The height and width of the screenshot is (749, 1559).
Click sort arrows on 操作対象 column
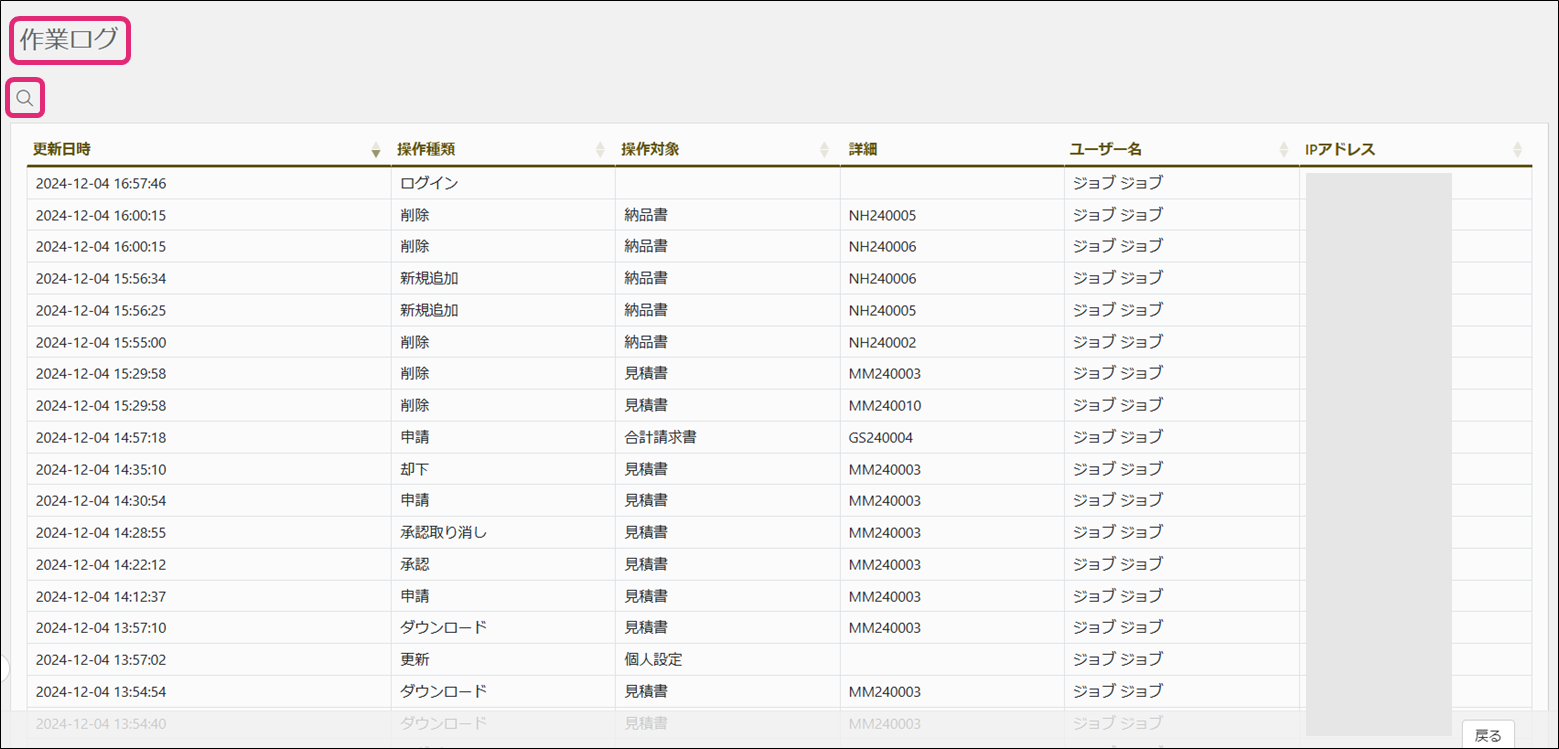coord(824,150)
